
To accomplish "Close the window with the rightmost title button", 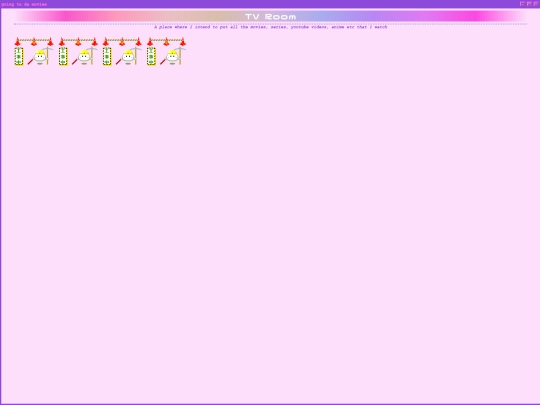I will (x=536, y=4).
